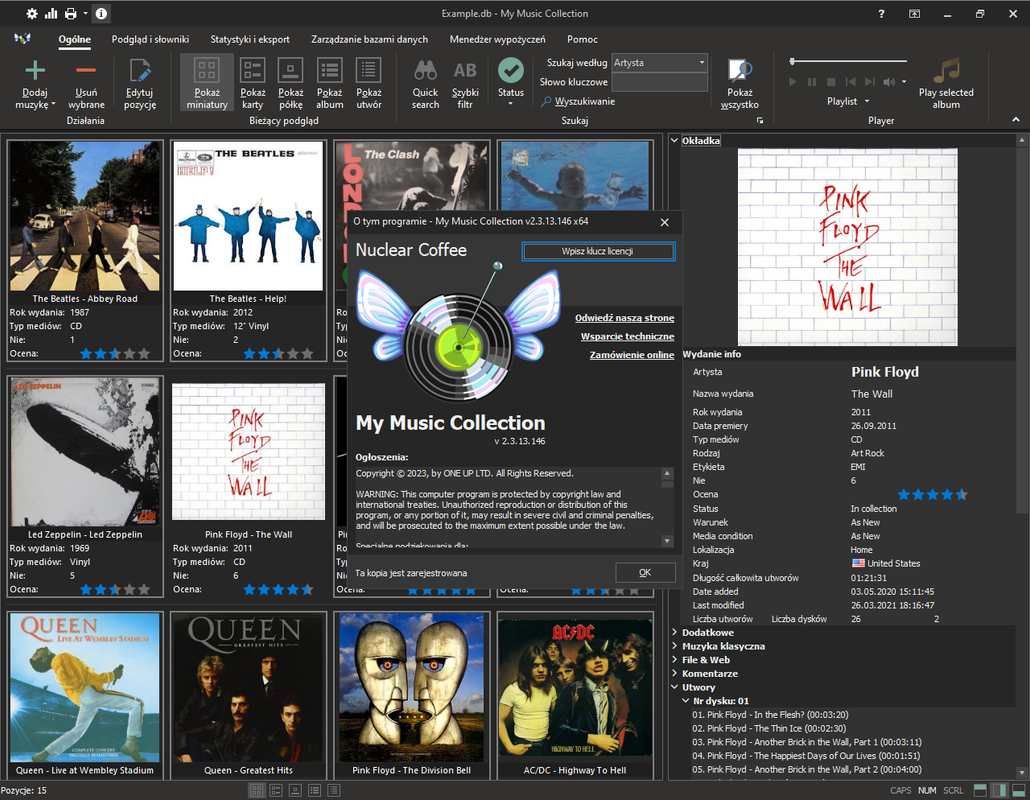Expand the Komentarze section
The image size is (1030, 800).
coord(674,673)
